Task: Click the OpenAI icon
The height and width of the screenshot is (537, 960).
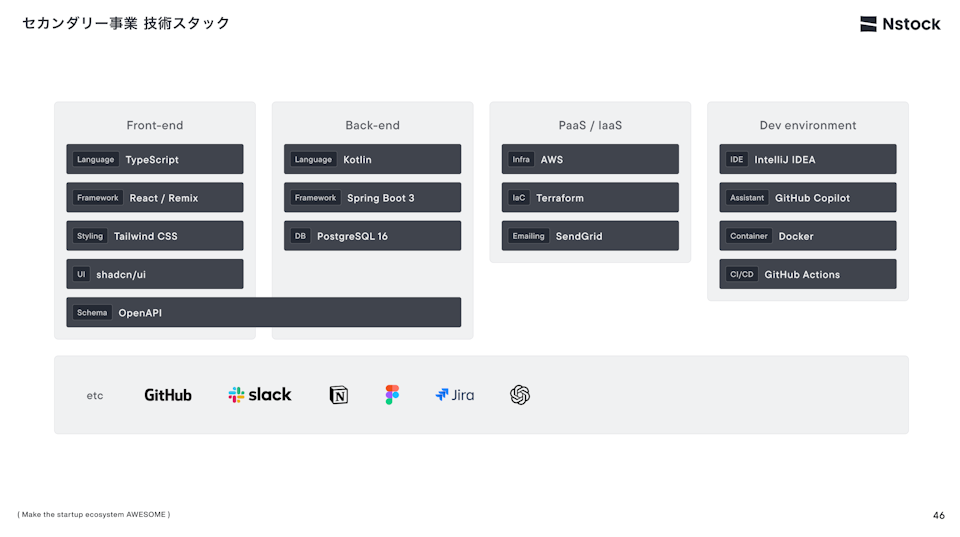Action: (x=520, y=395)
